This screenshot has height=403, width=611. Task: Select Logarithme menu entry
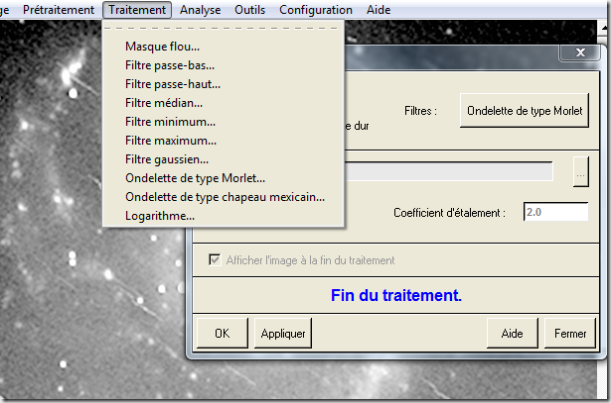tap(160, 216)
